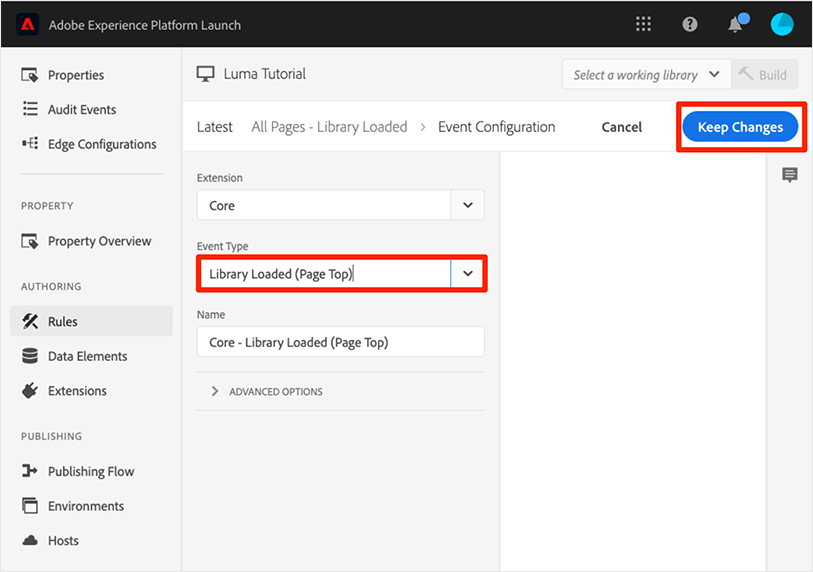The image size is (813, 572).
Task: Click the Cancel button
Action: (x=622, y=127)
